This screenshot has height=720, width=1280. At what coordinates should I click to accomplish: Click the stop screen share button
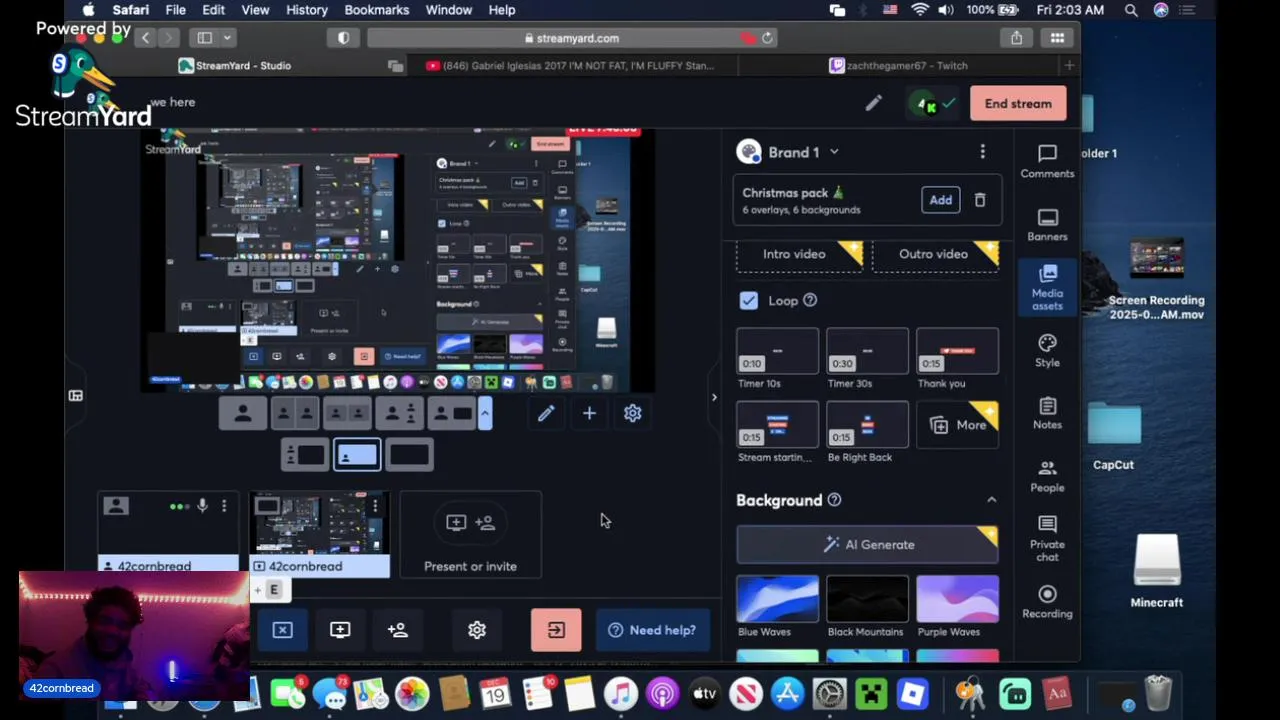click(x=282, y=630)
